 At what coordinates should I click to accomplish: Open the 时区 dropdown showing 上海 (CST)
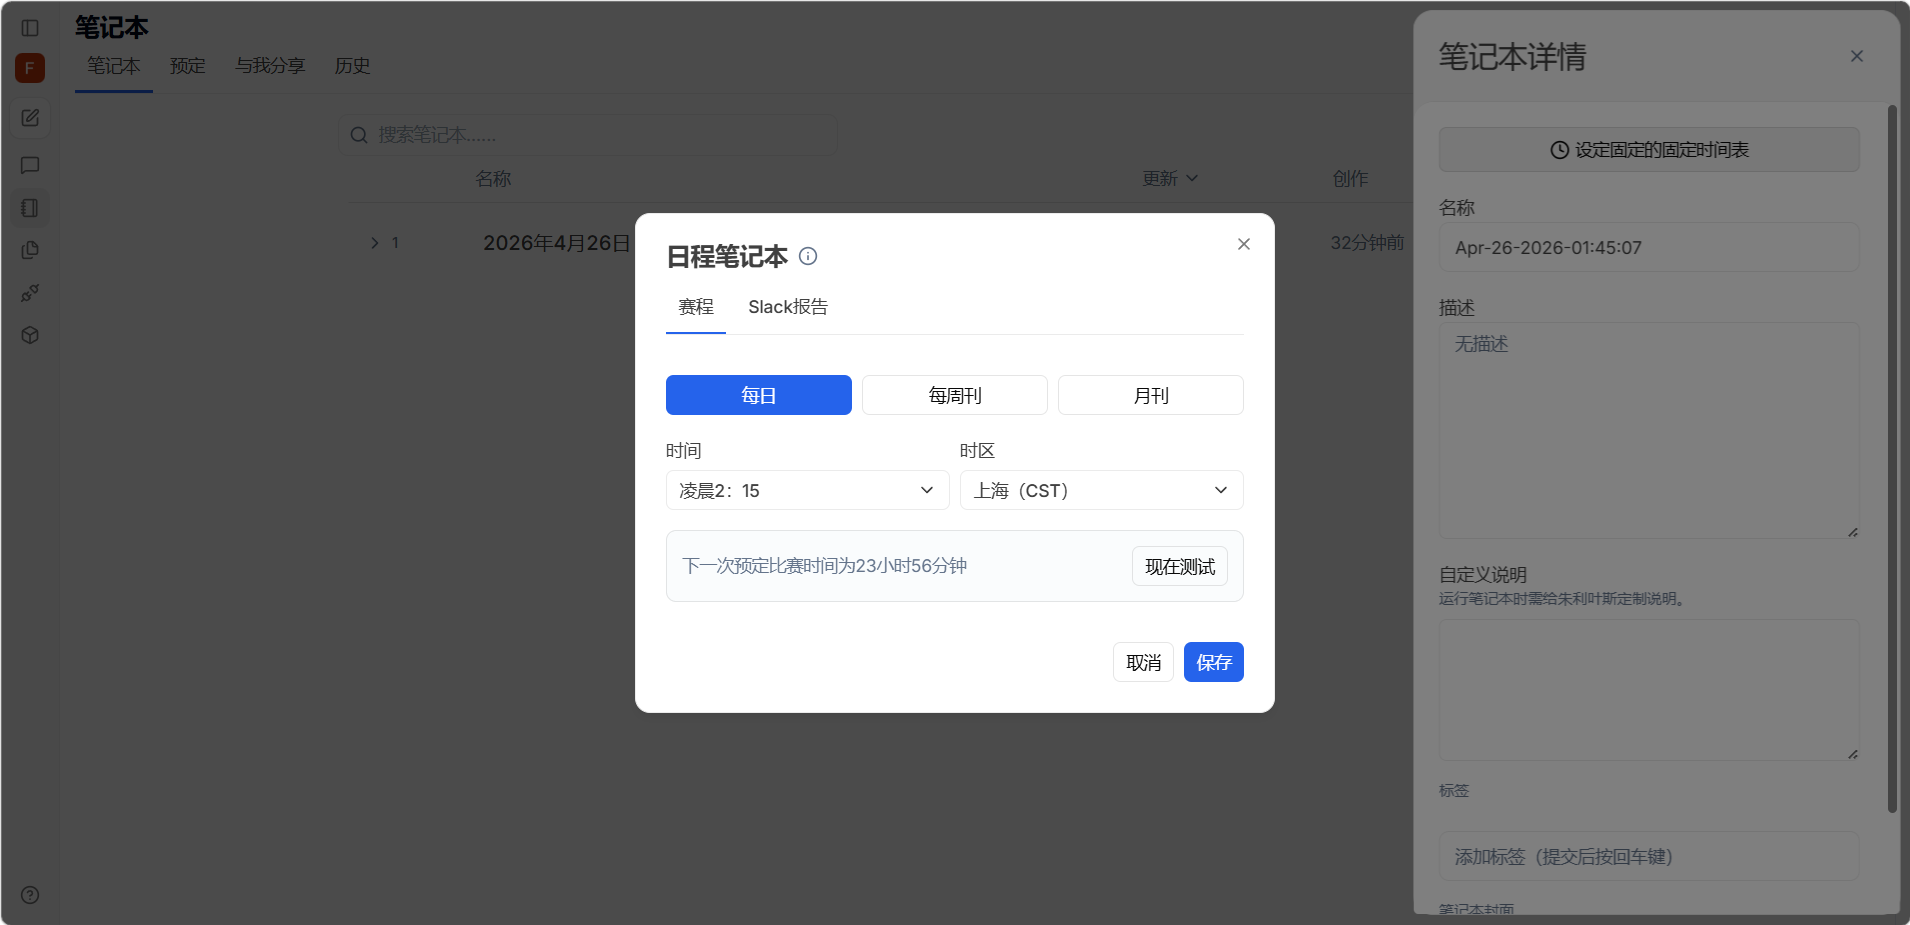click(1102, 490)
